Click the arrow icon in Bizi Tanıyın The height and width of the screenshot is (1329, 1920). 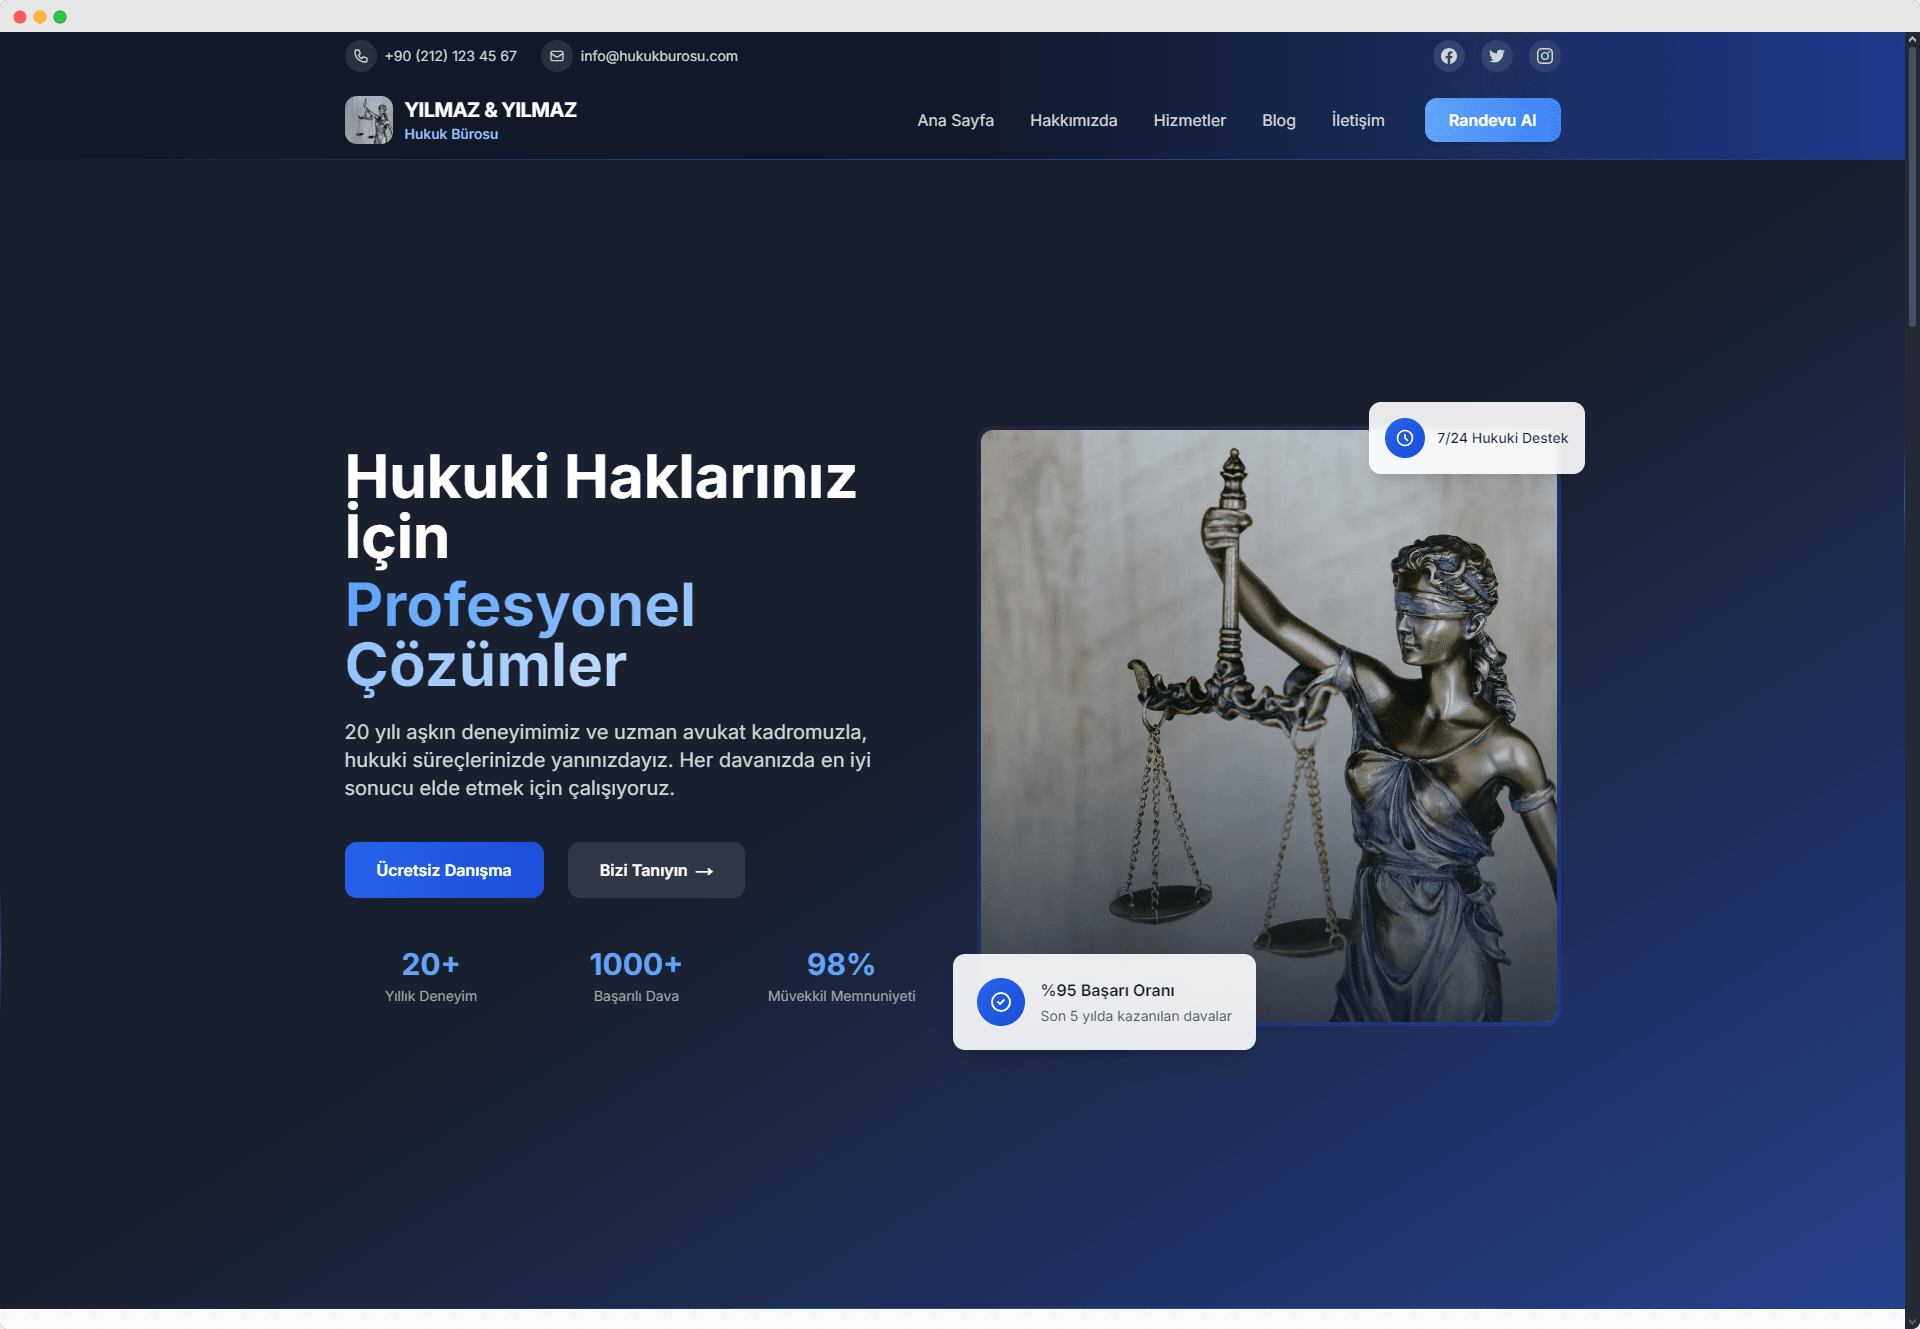(x=704, y=871)
